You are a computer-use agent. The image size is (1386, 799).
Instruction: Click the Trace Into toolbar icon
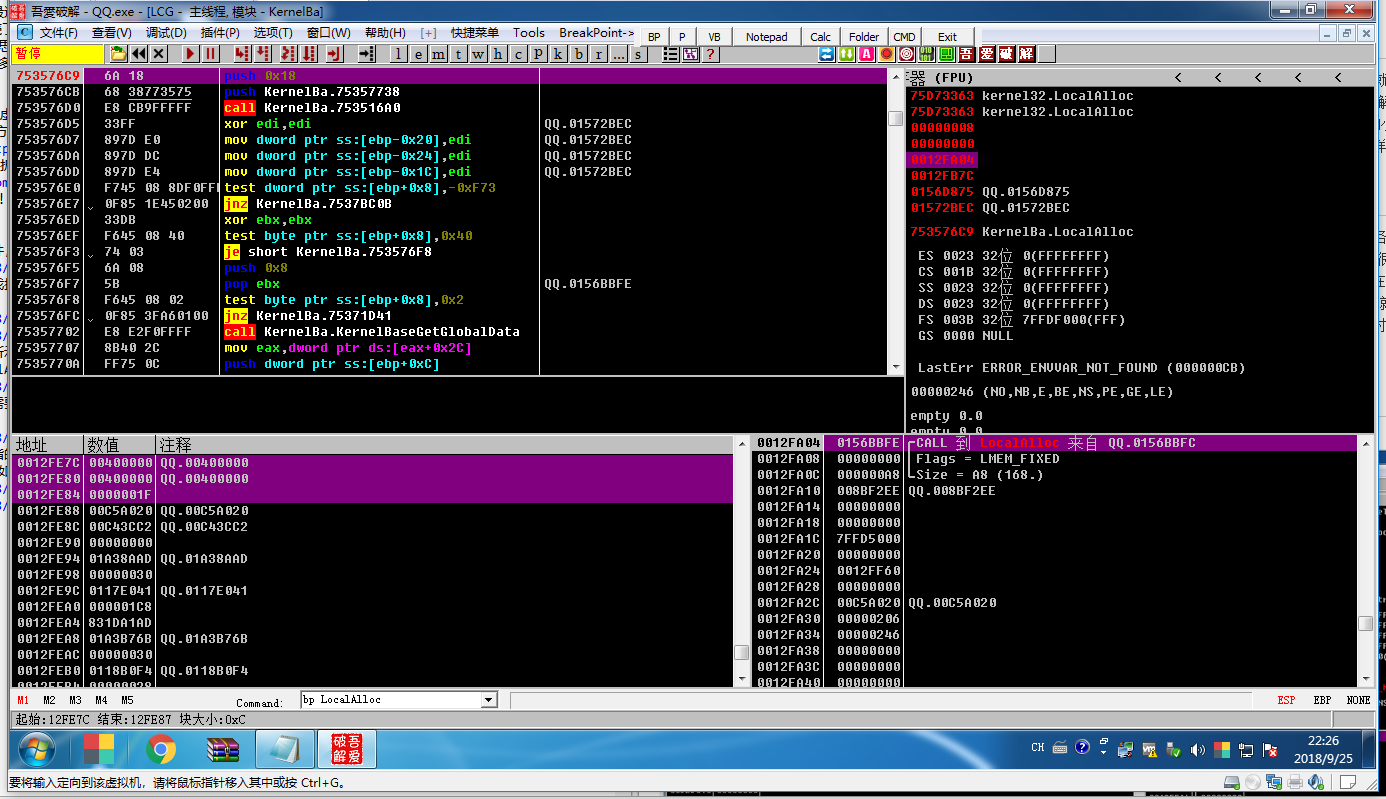point(288,54)
